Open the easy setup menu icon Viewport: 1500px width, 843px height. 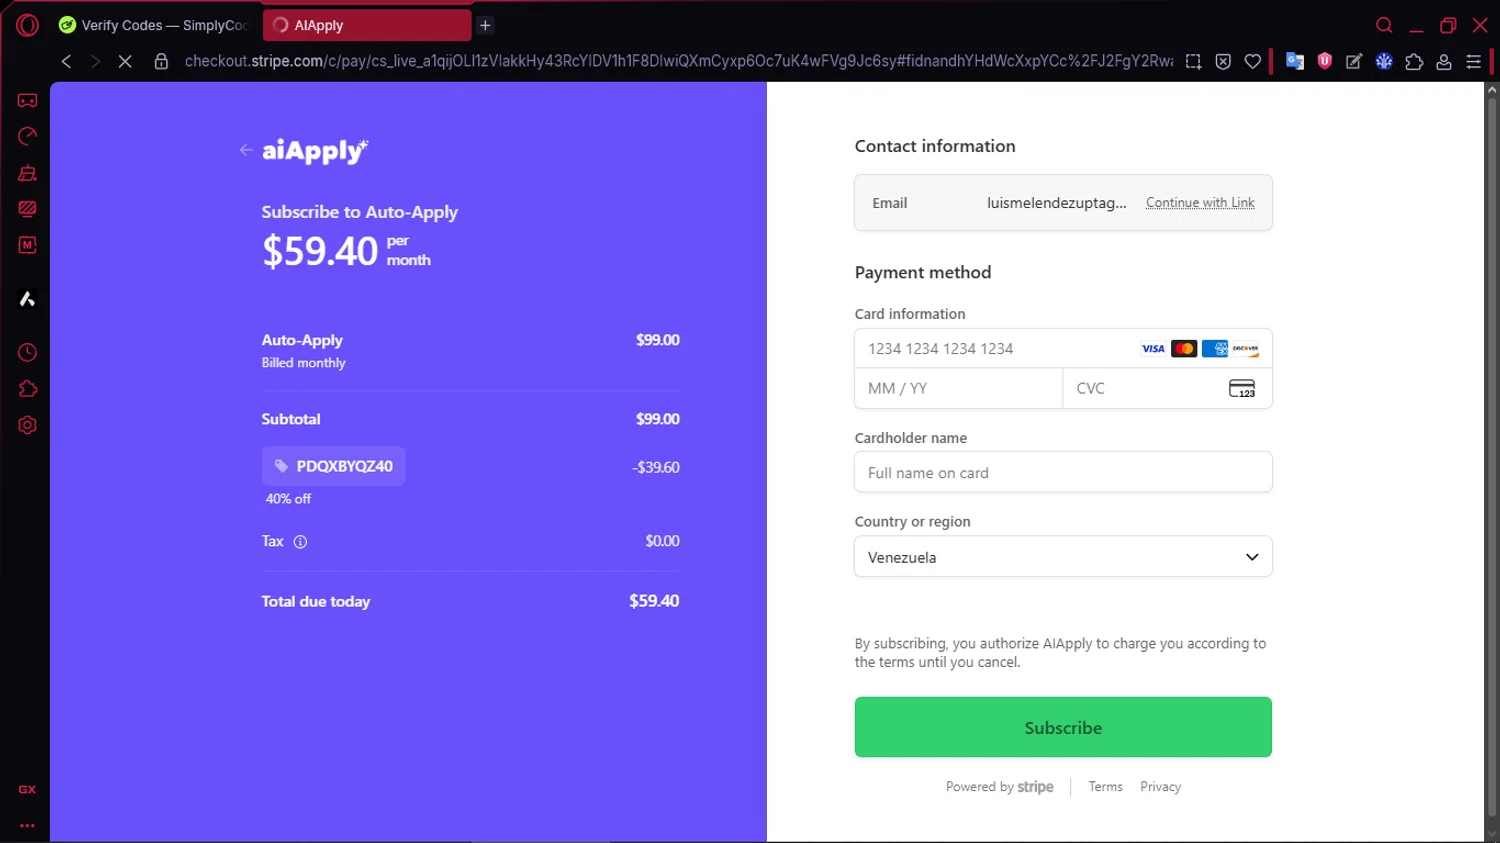click(1474, 61)
